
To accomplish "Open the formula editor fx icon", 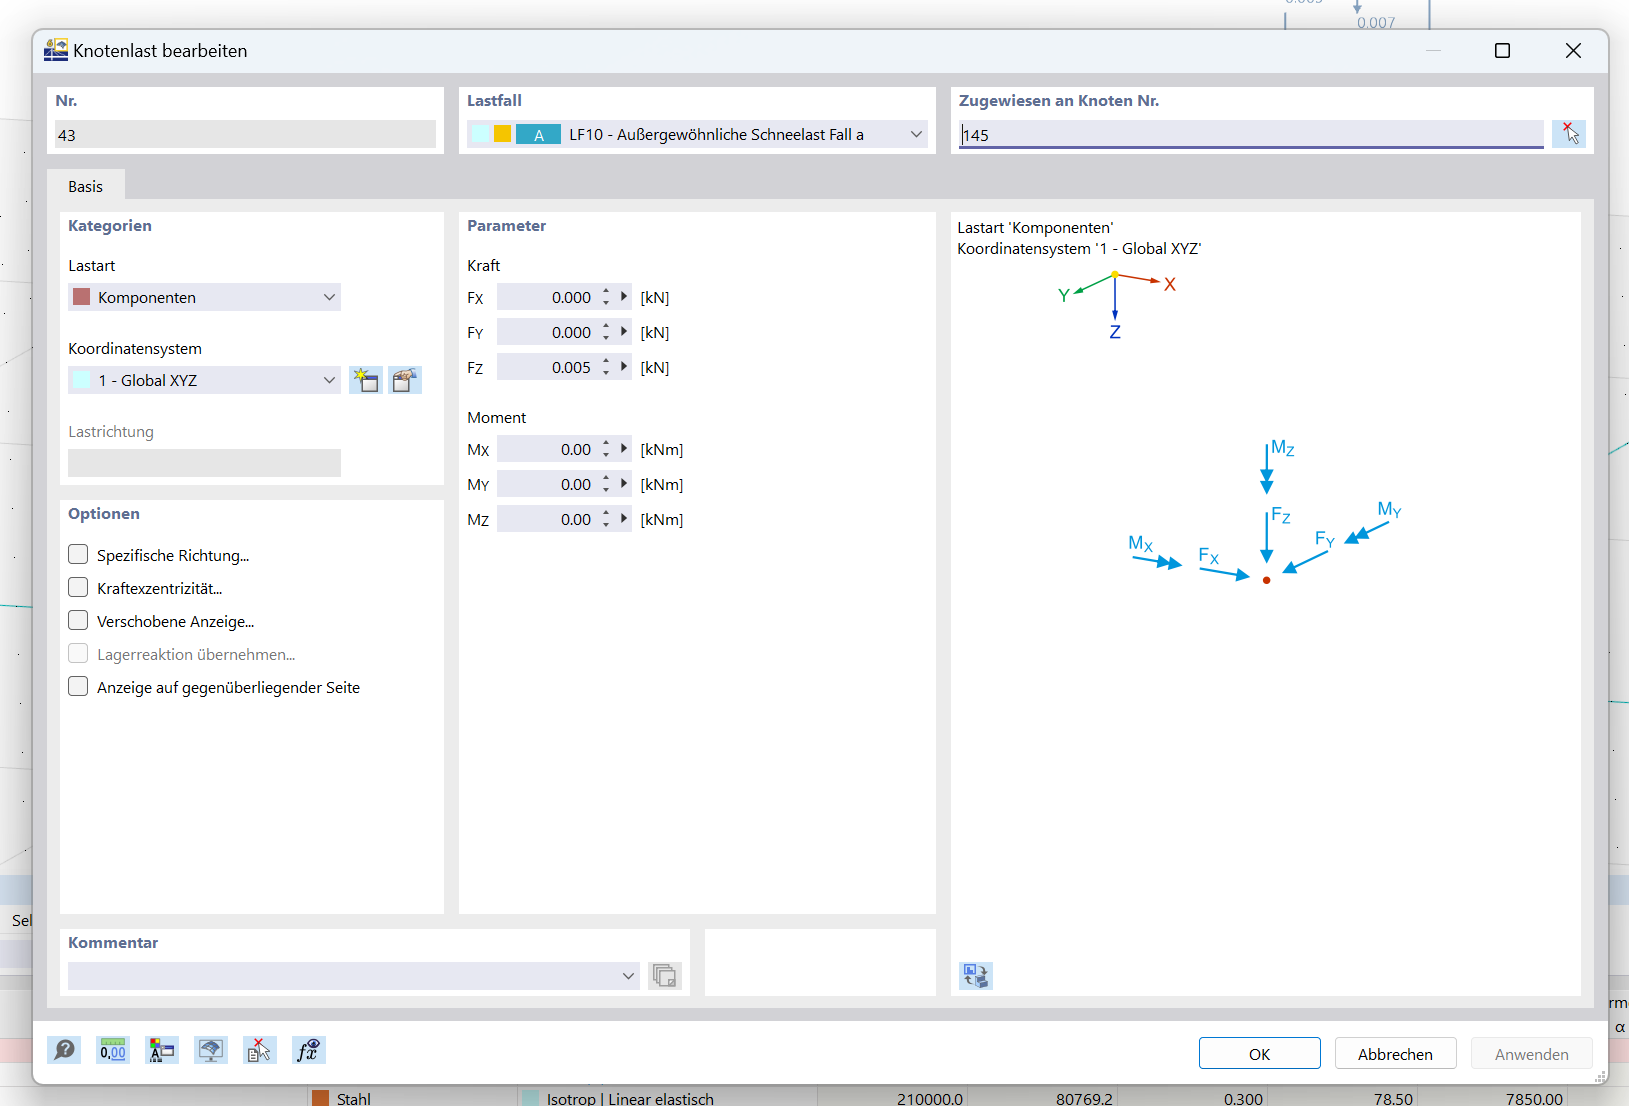I will [x=309, y=1050].
